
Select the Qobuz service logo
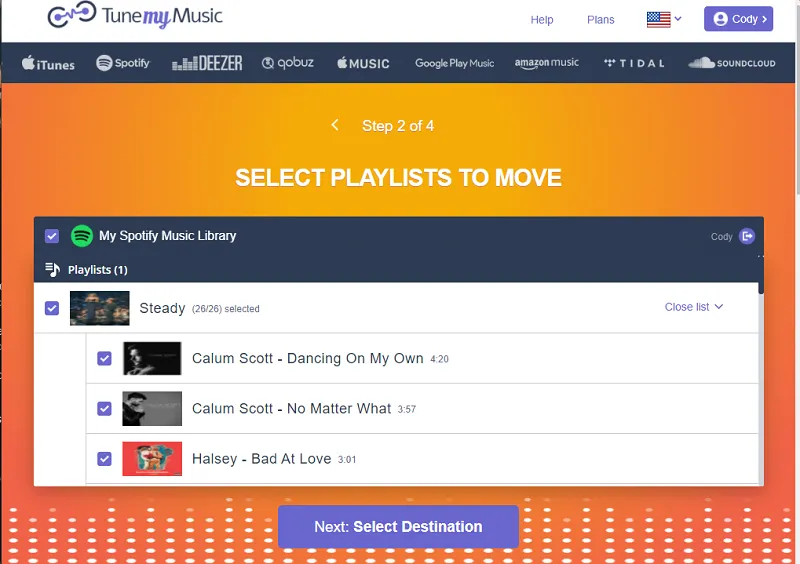pyautogui.click(x=288, y=63)
